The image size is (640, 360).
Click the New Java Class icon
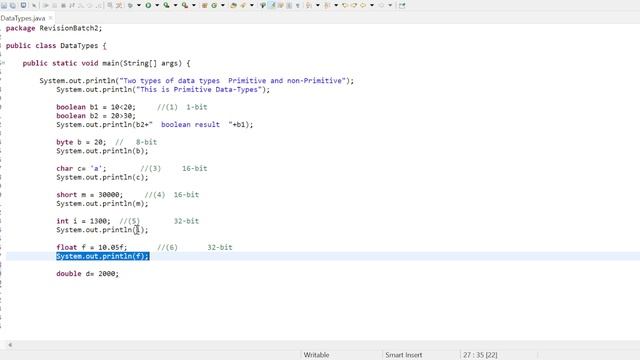[x=214, y=5]
